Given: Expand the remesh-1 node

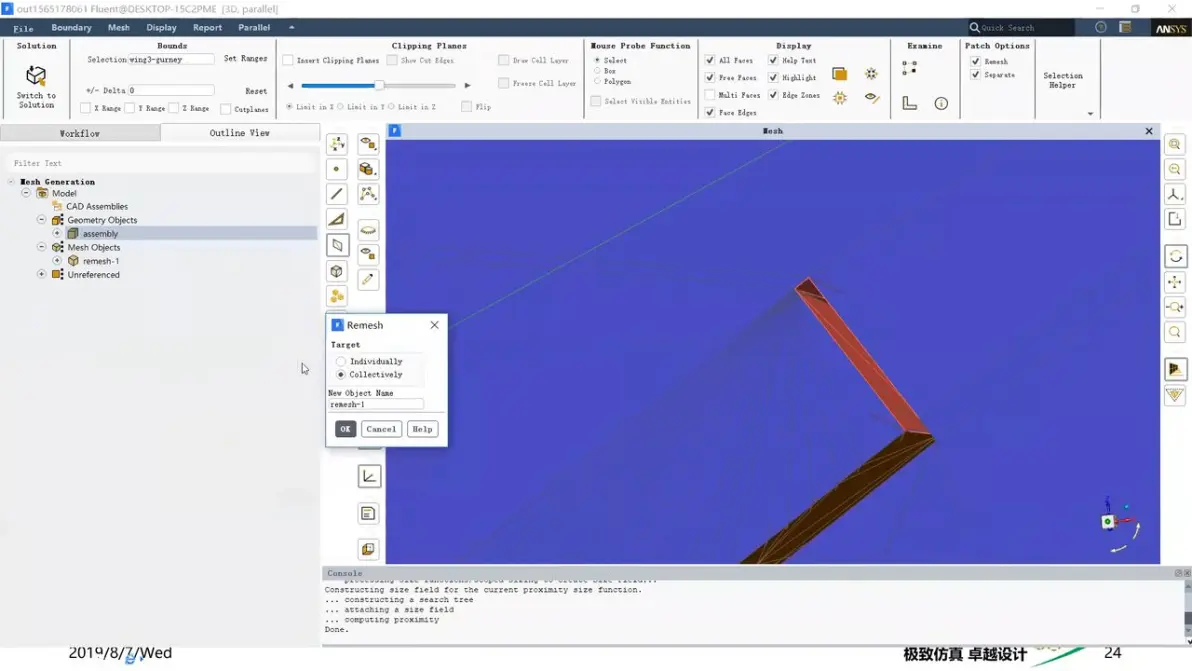Looking at the screenshot, I should click(57, 261).
